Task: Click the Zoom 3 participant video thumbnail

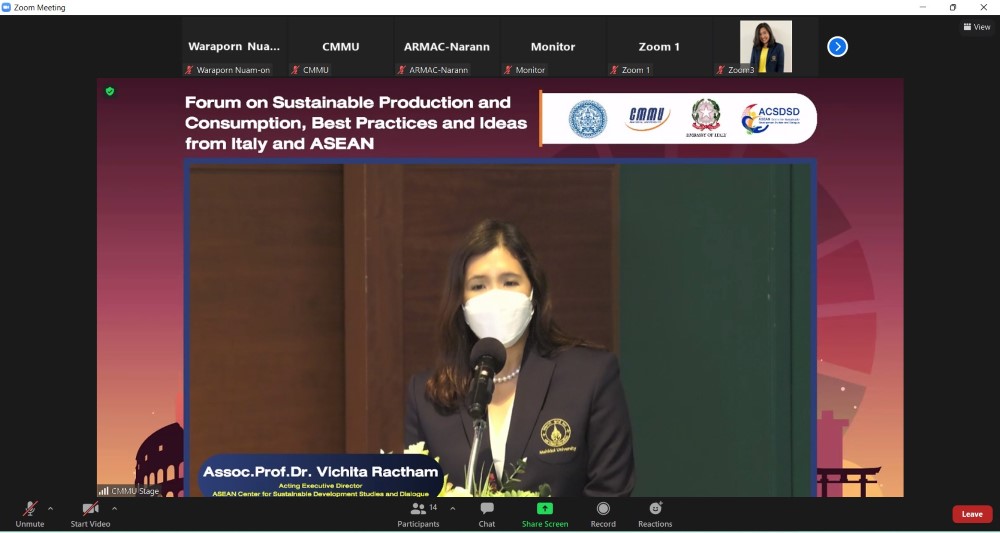Action: (x=765, y=47)
